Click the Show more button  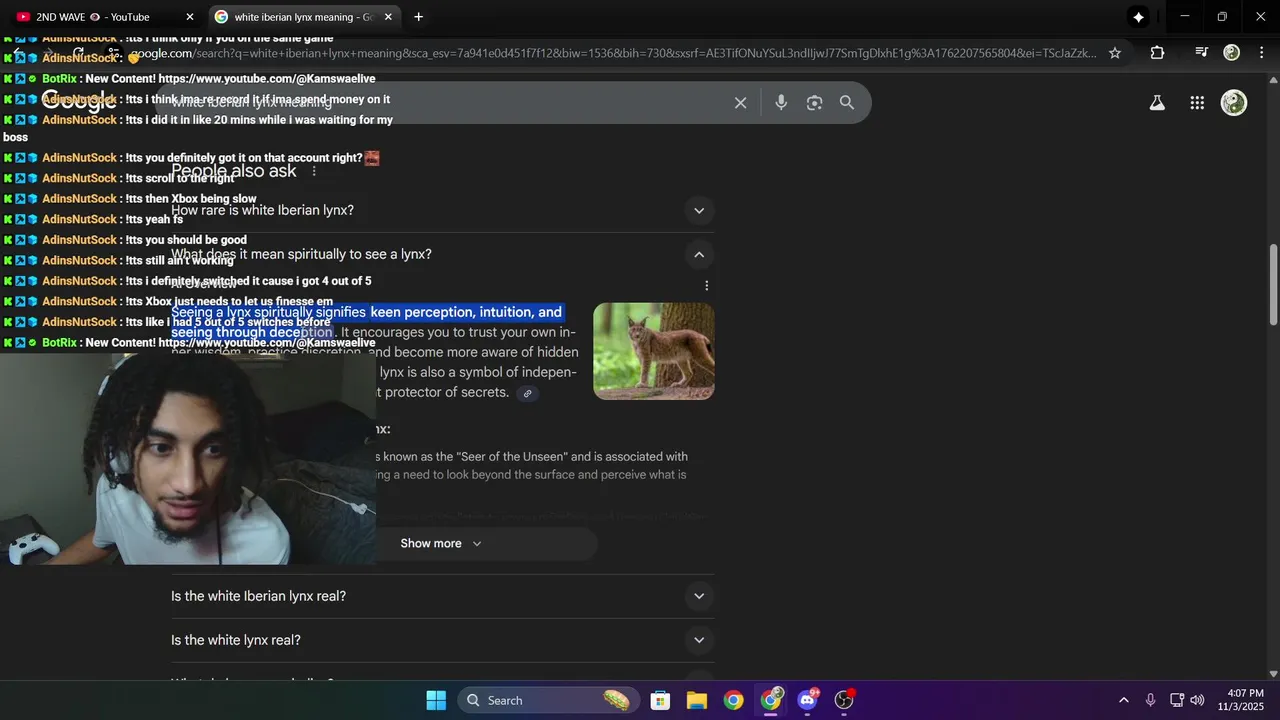(441, 543)
